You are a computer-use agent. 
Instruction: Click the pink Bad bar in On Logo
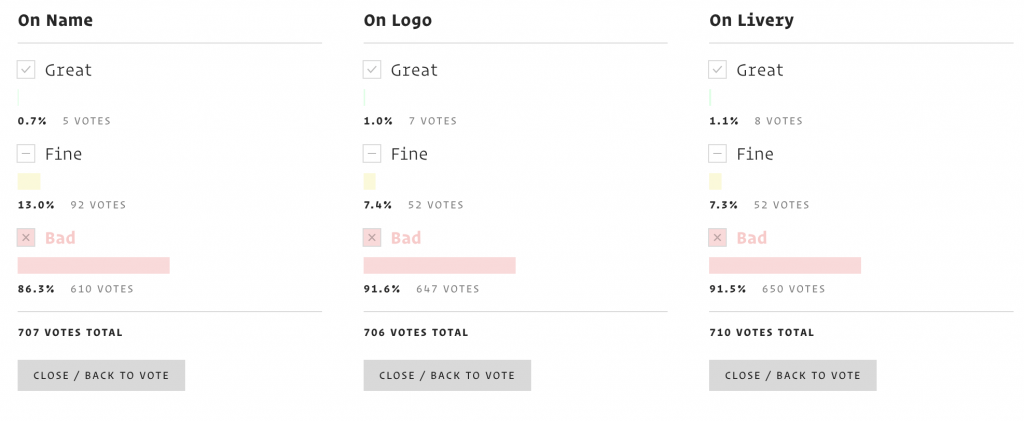[440, 266]
